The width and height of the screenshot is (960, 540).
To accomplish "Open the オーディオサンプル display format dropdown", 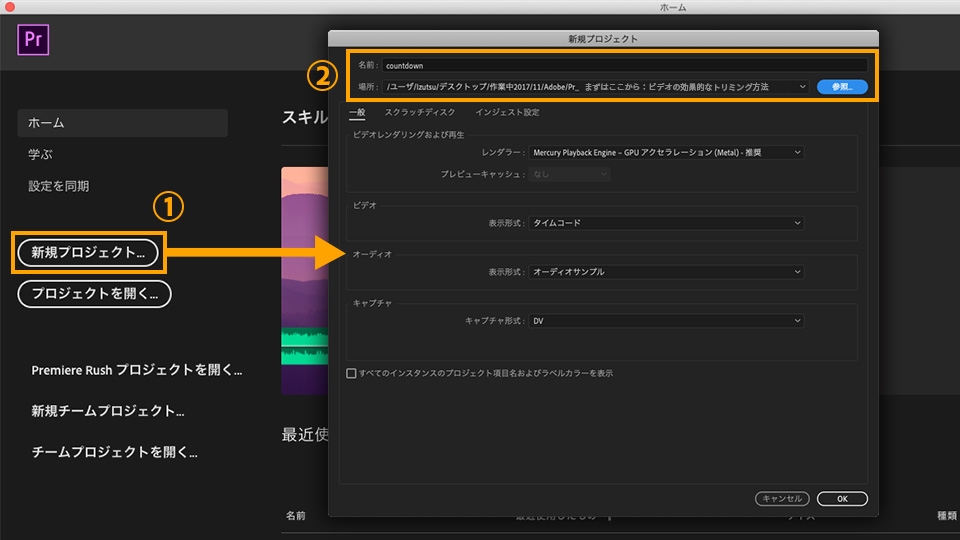I will 666,272.
